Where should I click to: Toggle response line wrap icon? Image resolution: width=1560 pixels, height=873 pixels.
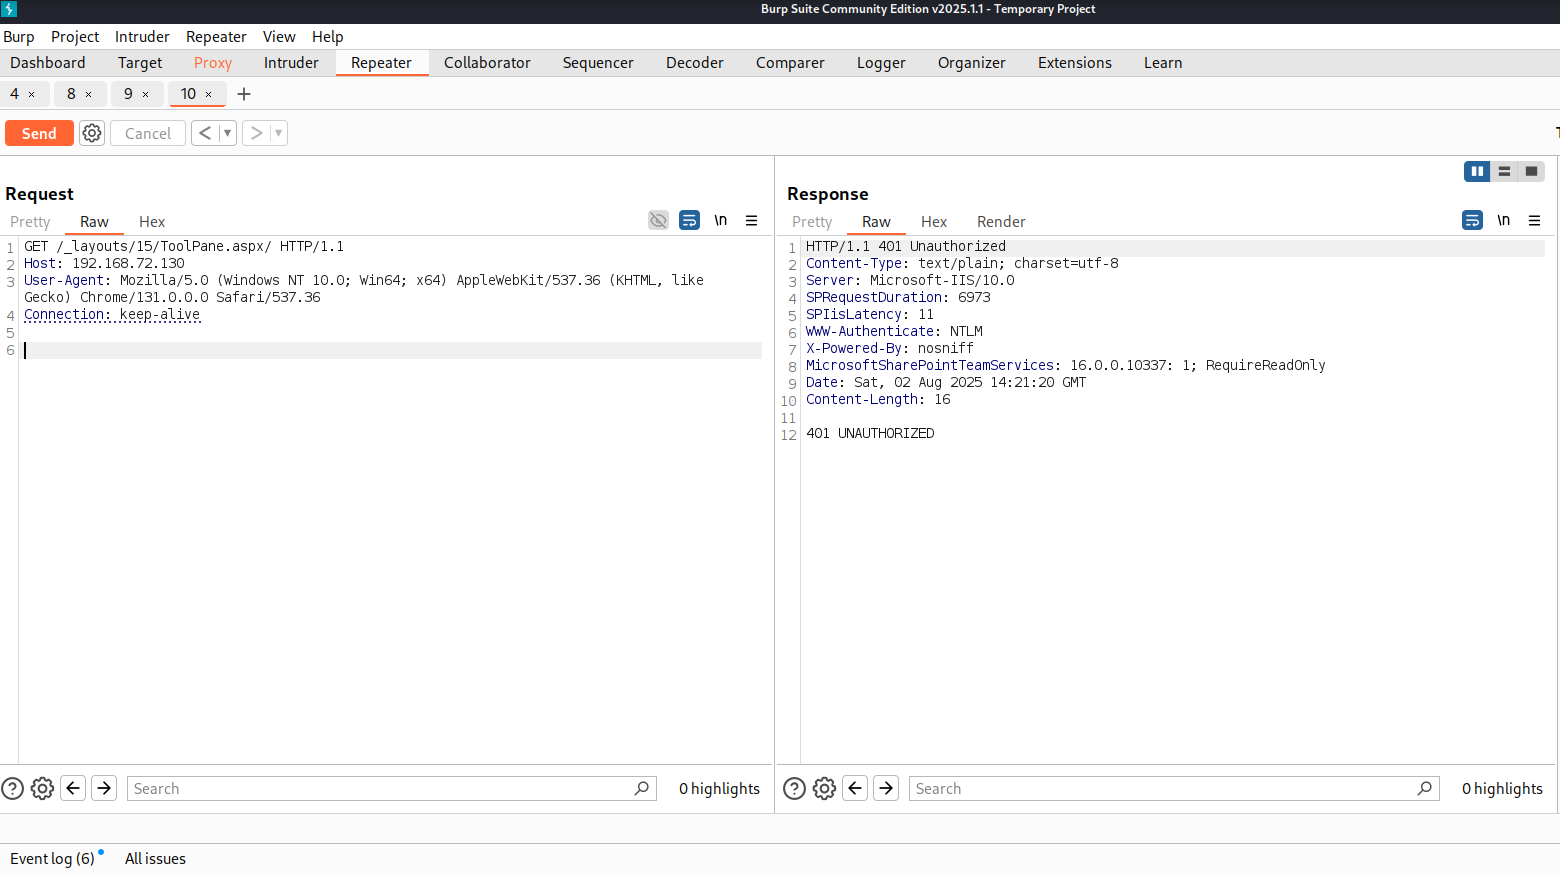click(x=1472, y=220)
